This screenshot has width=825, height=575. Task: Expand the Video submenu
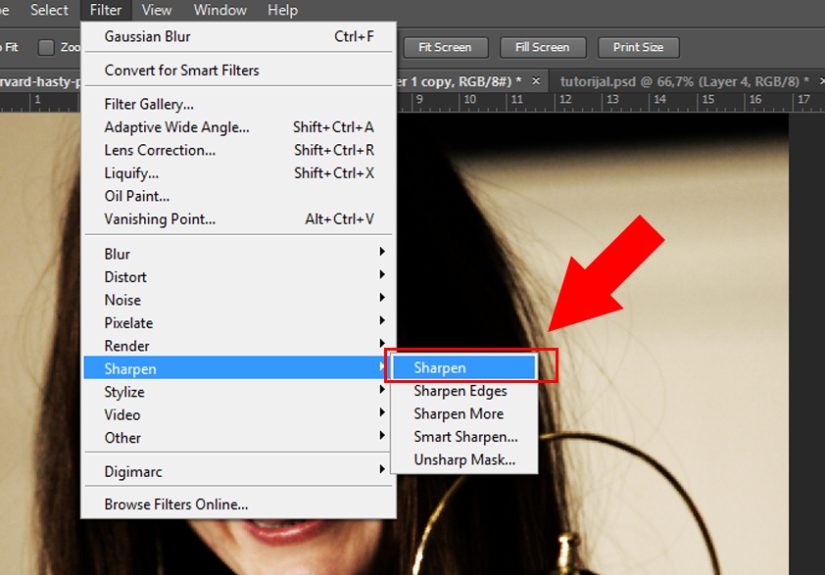[x=239, y=415]
